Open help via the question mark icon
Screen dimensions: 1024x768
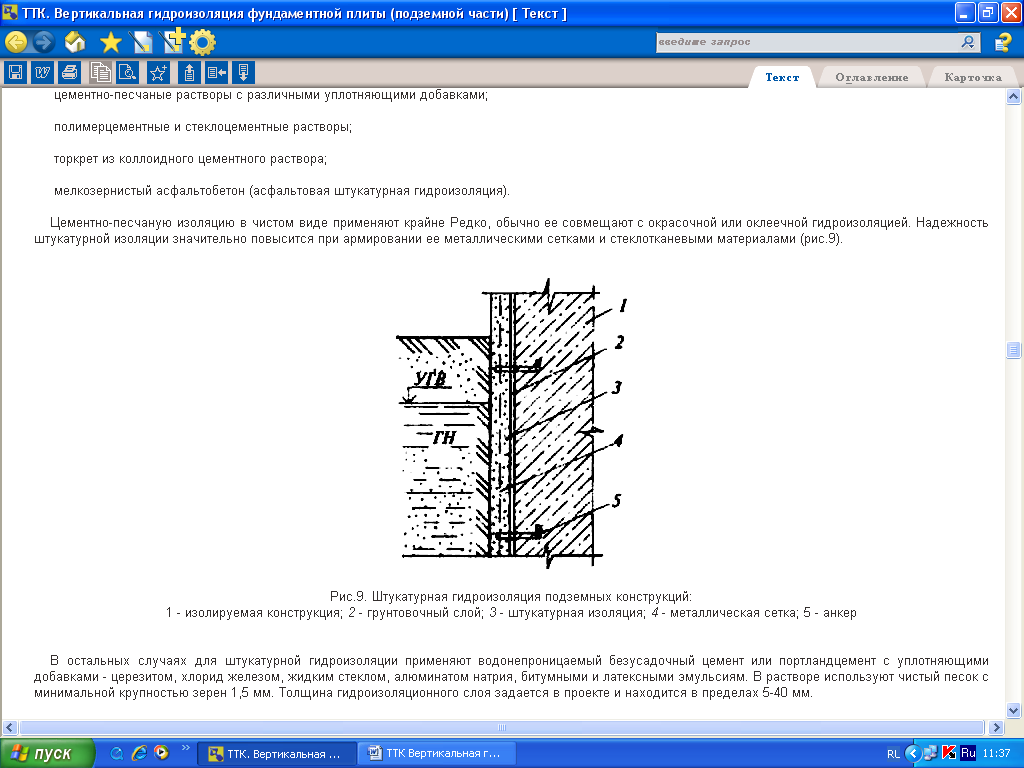pos(1003,42)
